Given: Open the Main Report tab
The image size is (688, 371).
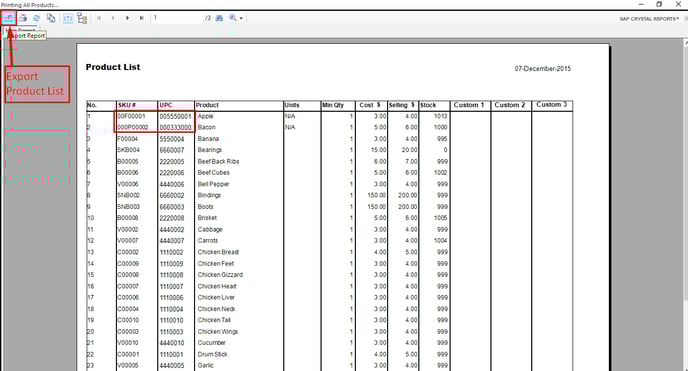Looking at the screenshot, I should tap(20, 30).
